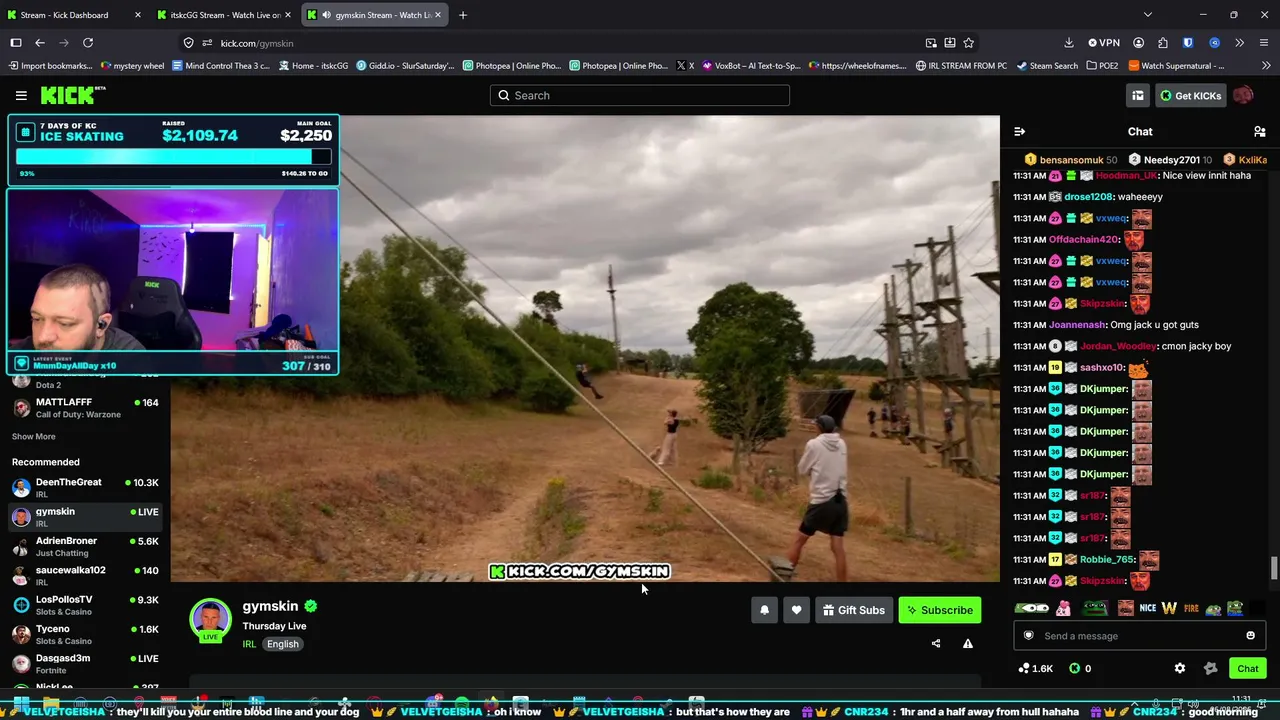This screenshot has height=720, width=1280.
Task: Subscribe to gymskin
Action: coord(940,610)
